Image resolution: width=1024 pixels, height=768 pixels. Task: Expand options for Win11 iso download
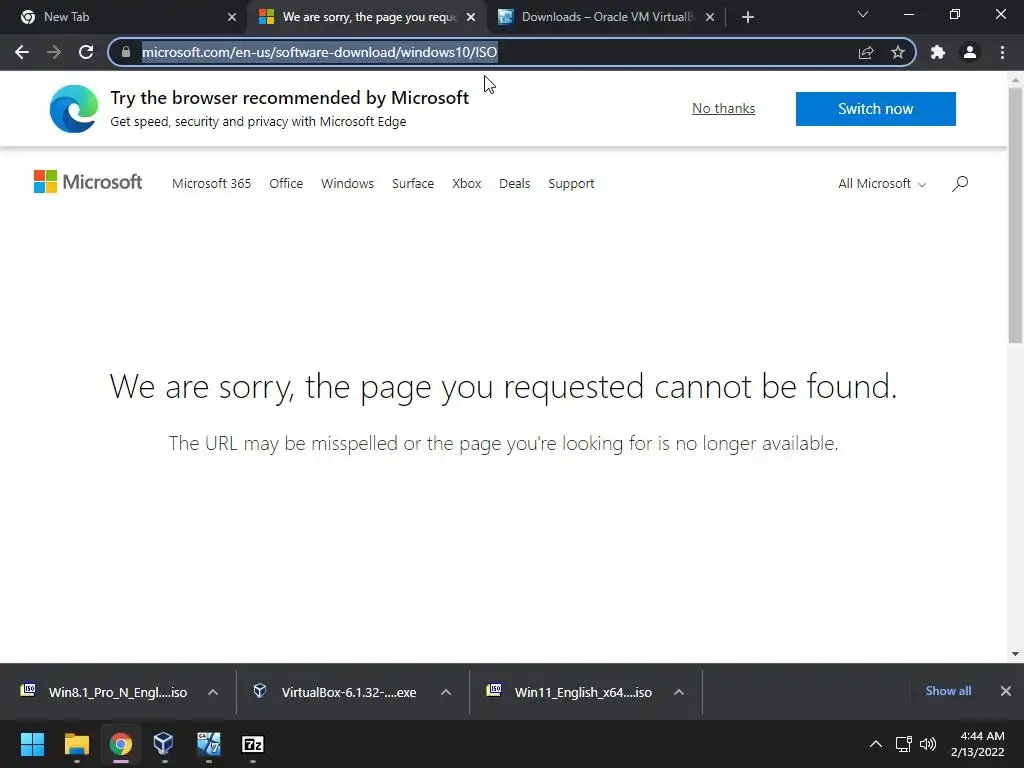pos(679,692)
